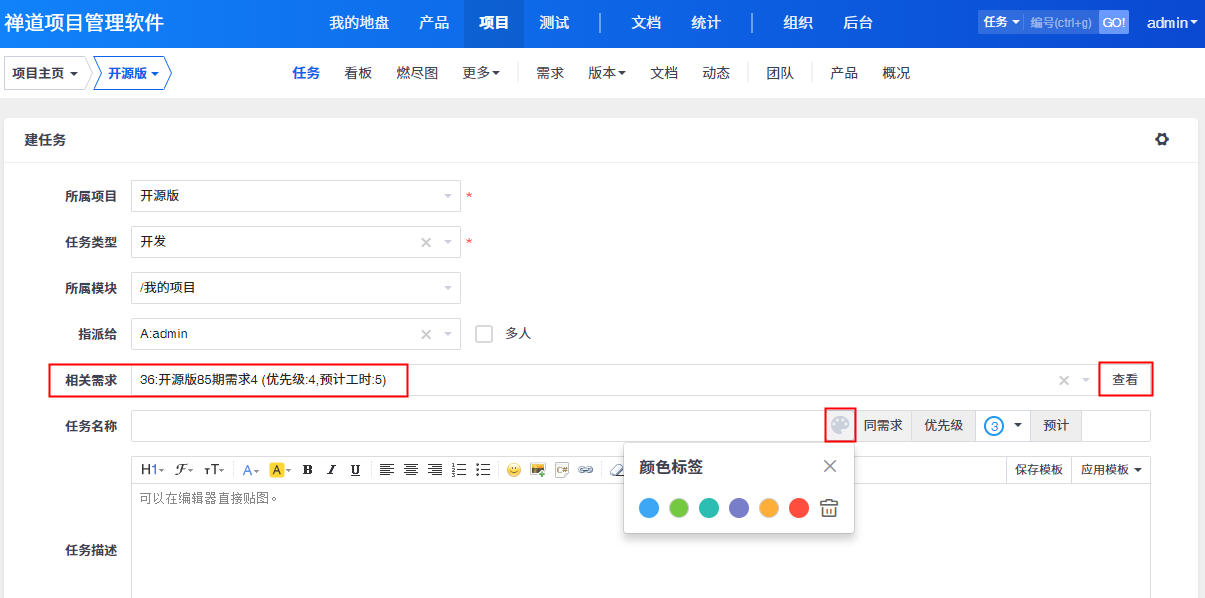Center align text in the editor
Image resolution: width=1205 pixels, height=598 pixels.
click(x=410, y=469)
